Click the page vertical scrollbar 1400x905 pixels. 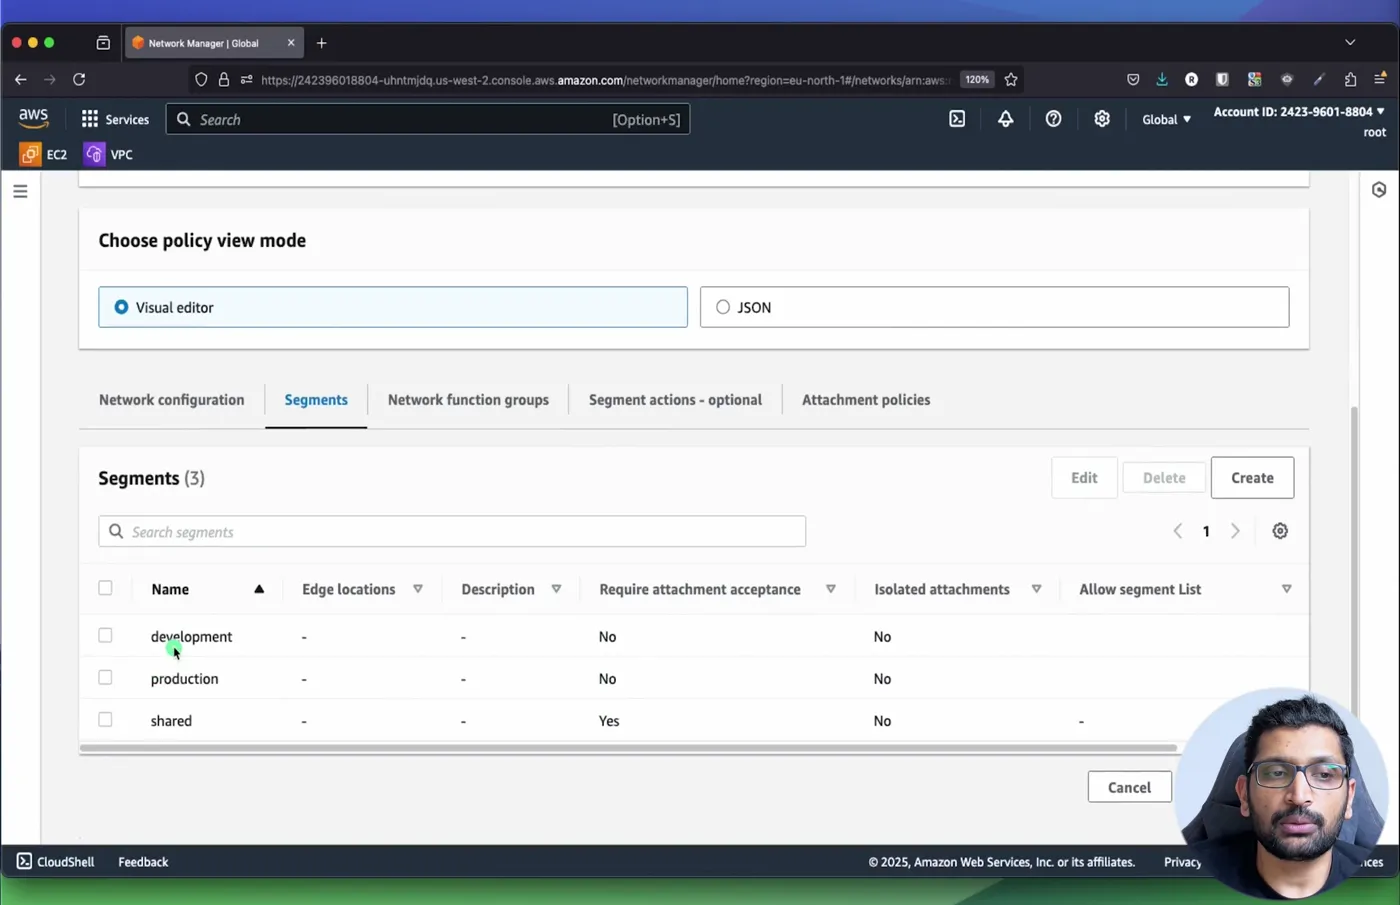pyautogui.click(x=1355, y=560)
